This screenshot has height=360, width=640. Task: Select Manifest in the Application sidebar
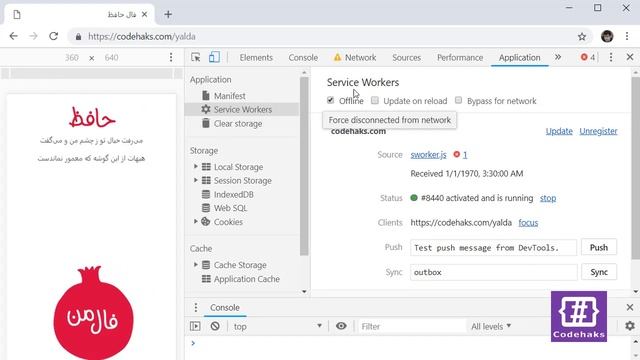pyautogui.click(x=229, y=96)
